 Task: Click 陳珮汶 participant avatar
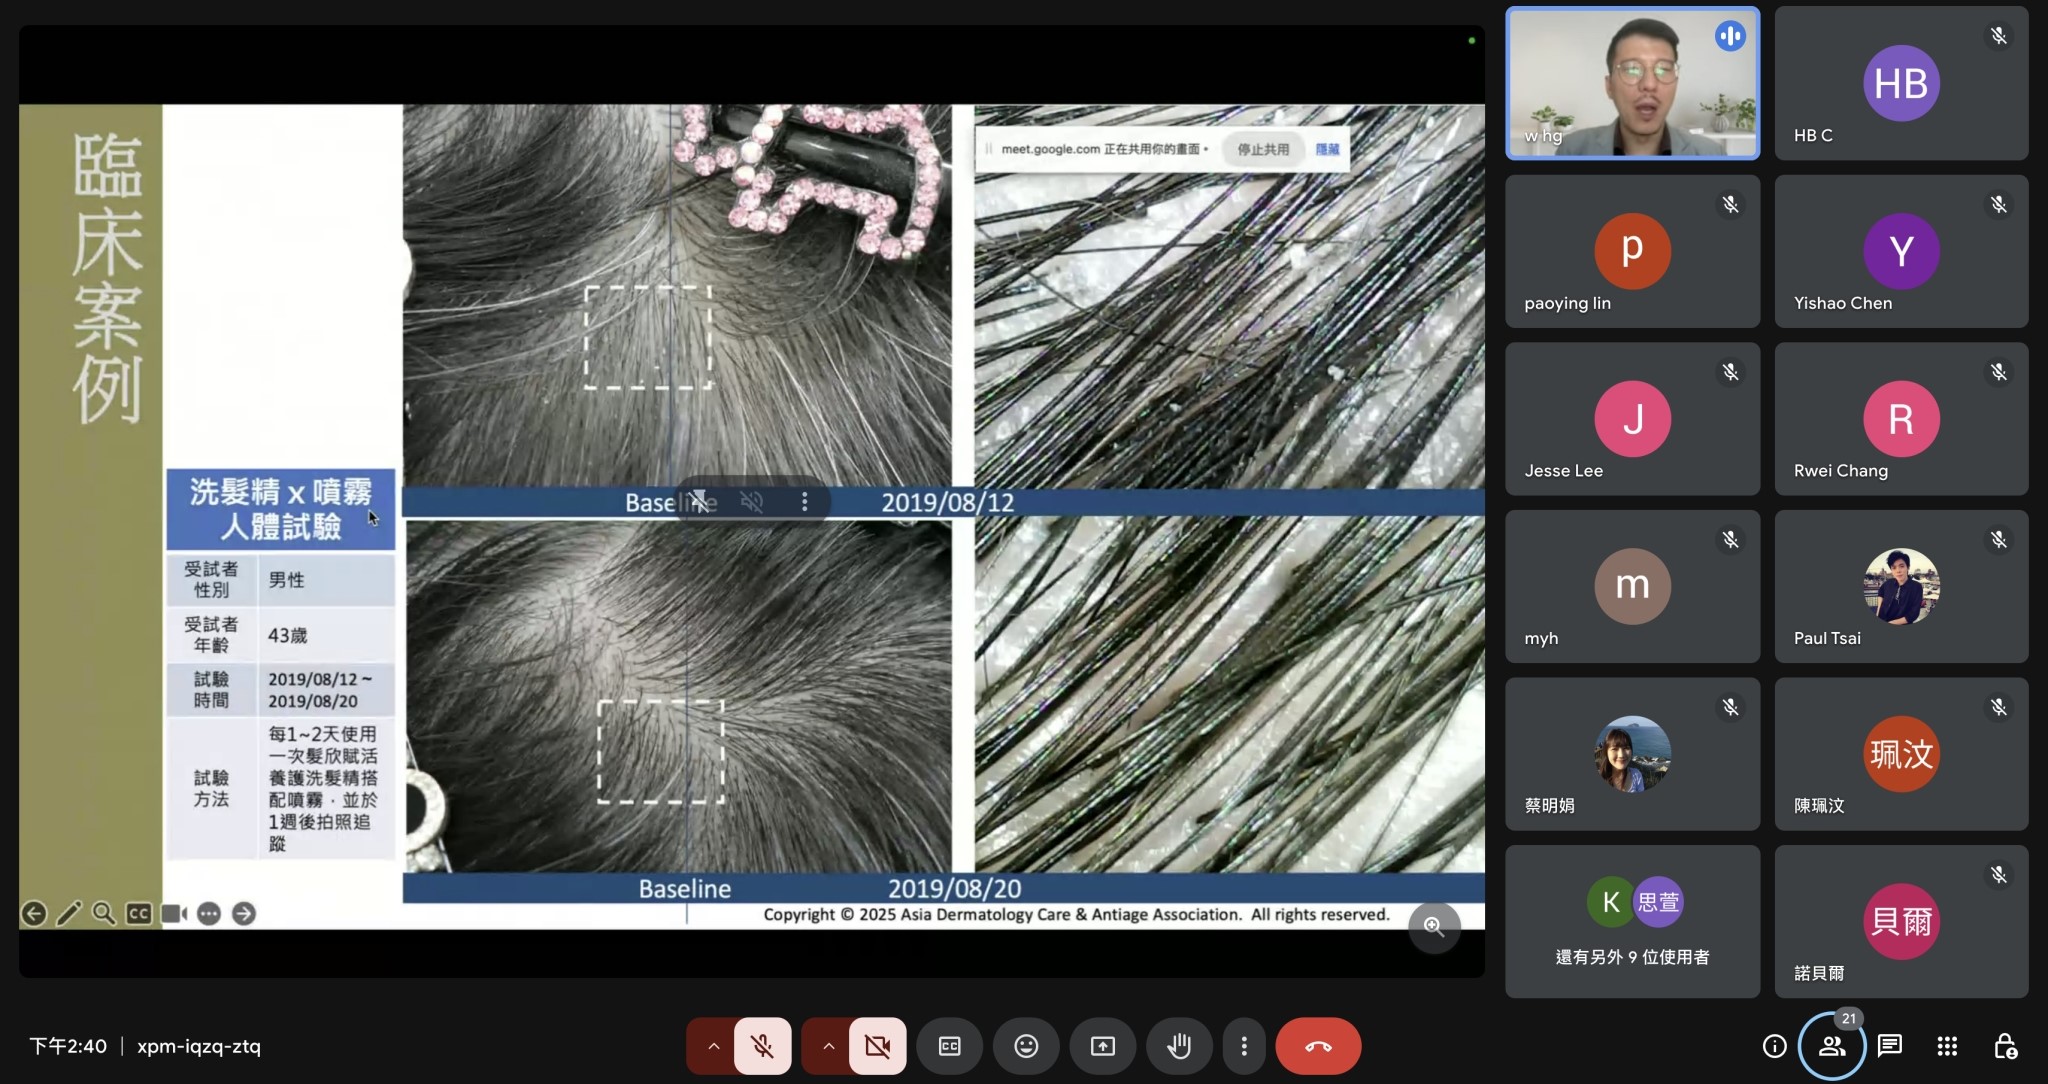tap(1901, 754)
